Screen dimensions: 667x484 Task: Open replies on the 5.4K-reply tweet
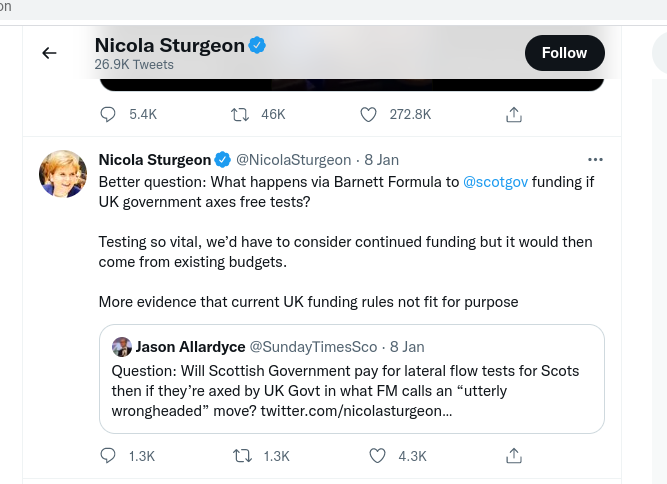pyautogui.click(x=108, y=114)
